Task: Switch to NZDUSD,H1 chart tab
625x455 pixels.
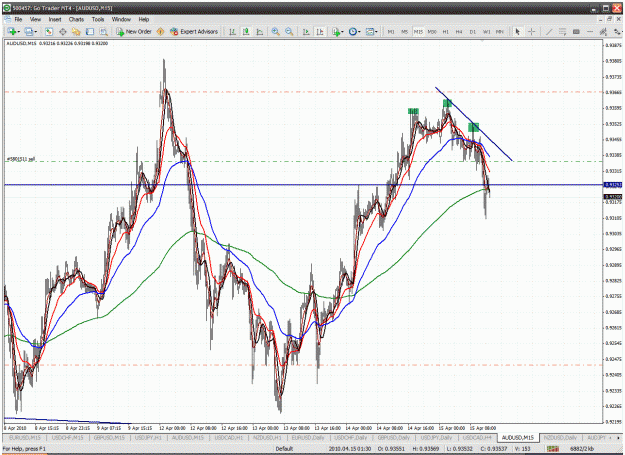Action: point(267,437)
